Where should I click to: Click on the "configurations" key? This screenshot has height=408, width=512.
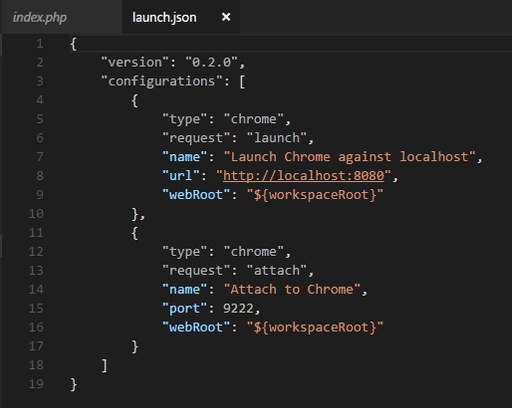pyautogui.click(x=162, y=81)
